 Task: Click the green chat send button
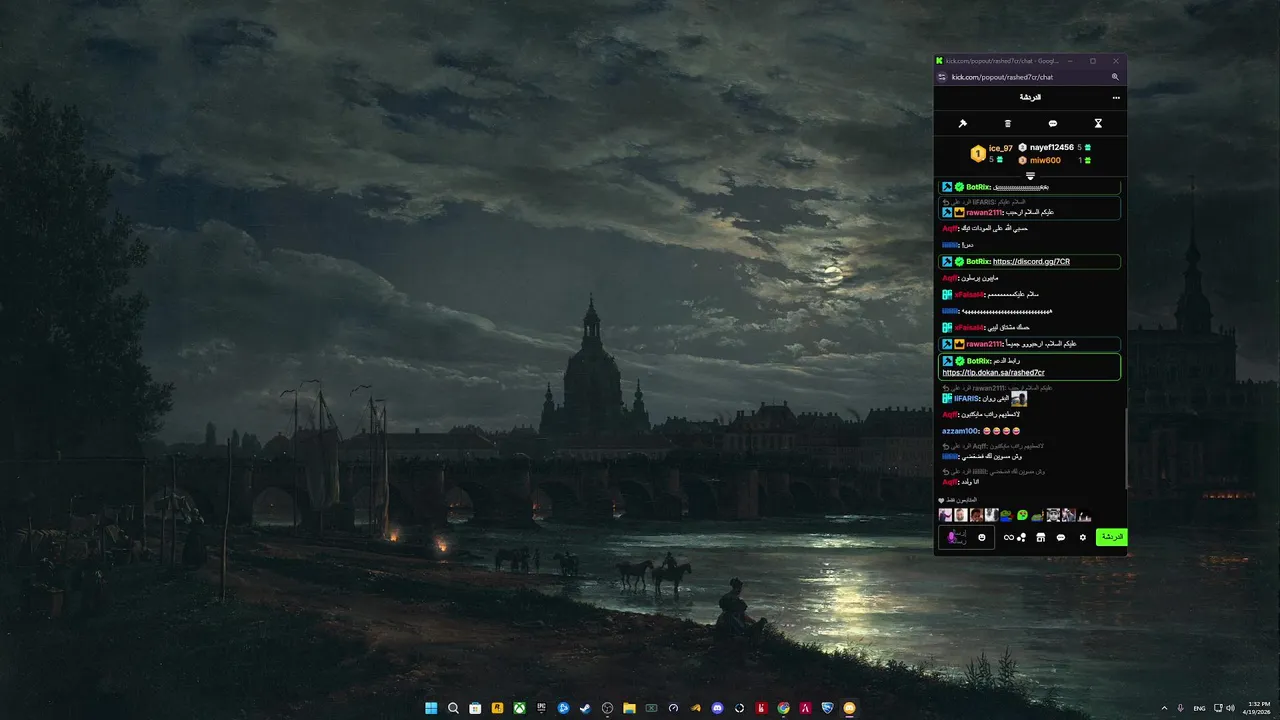click(1112, 537)
